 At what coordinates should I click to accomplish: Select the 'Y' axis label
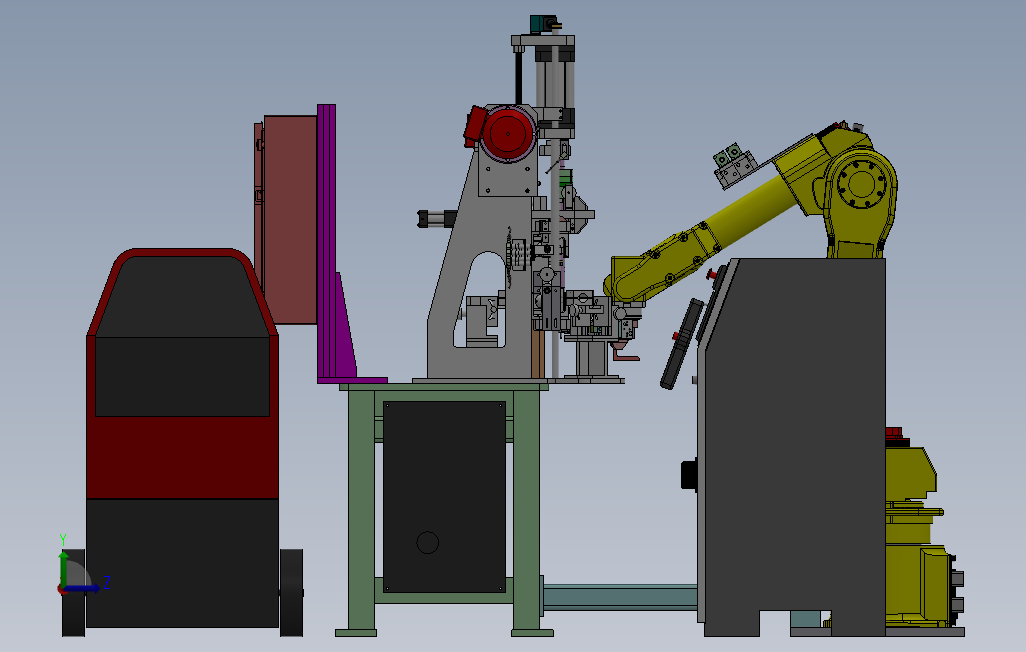point(63,539)
